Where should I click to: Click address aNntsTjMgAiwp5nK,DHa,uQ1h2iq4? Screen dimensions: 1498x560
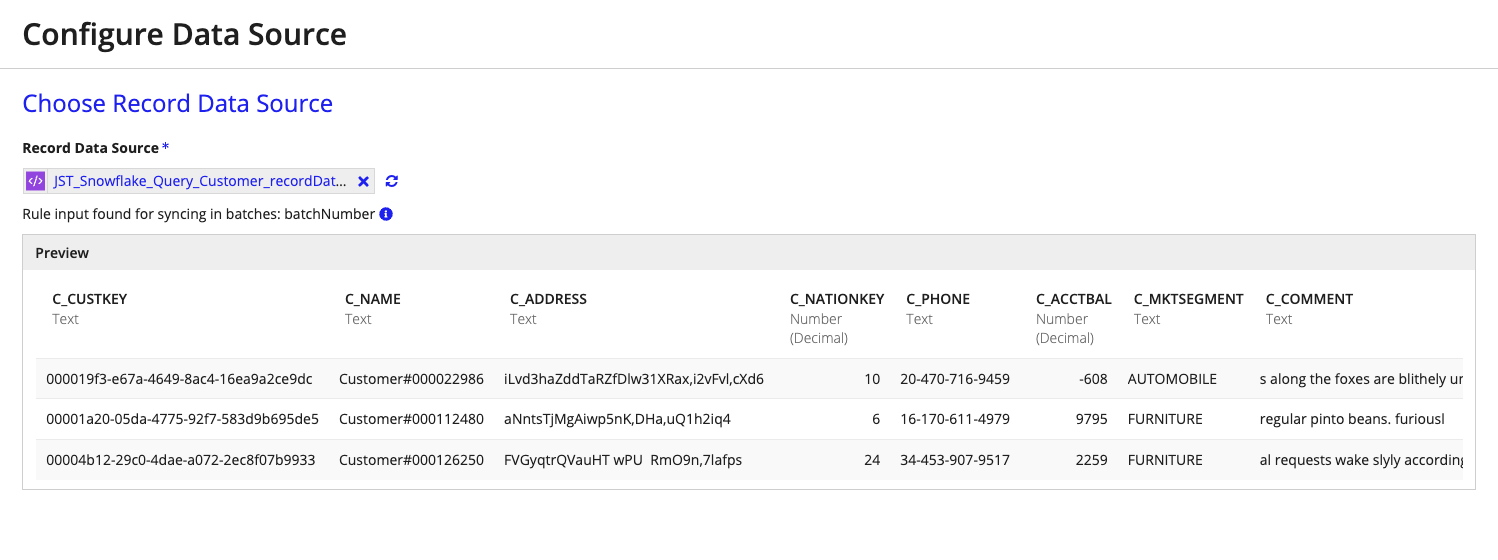click(617, 419)
